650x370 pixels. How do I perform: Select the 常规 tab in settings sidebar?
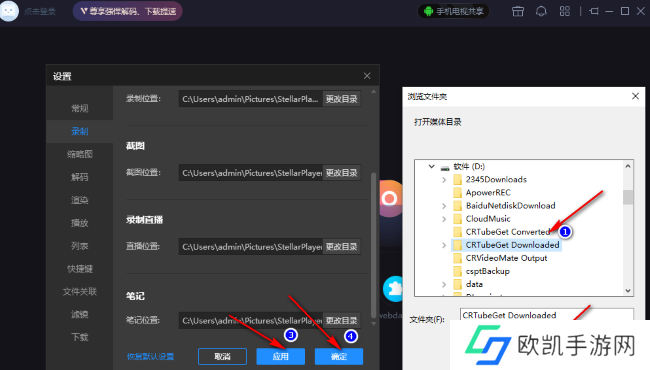coord(80,109)
